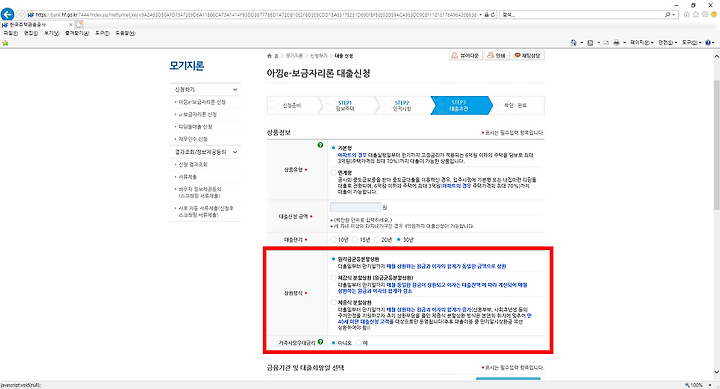Open favorites star icon at top right
Viewport: 720px width, 389px height.
[696, 15]
